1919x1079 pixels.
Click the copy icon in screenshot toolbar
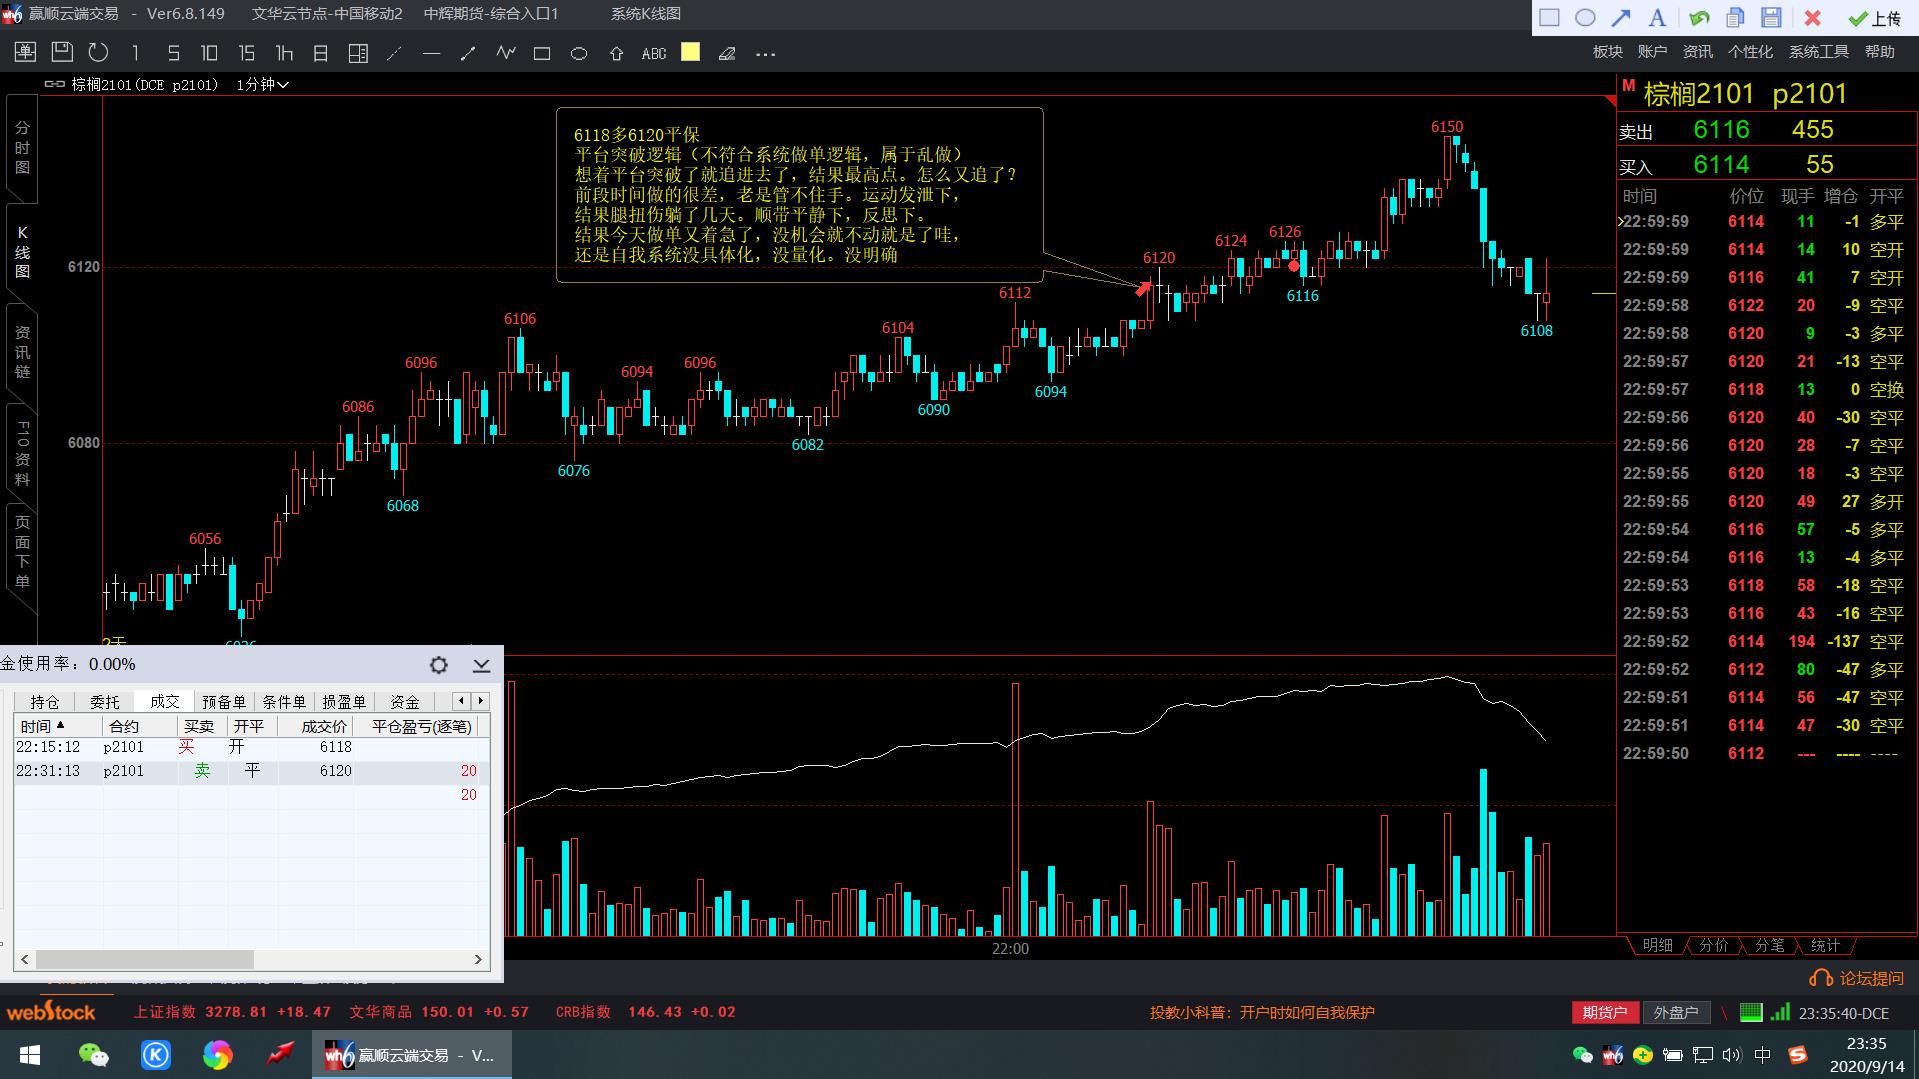click(x=1735, y=17)
